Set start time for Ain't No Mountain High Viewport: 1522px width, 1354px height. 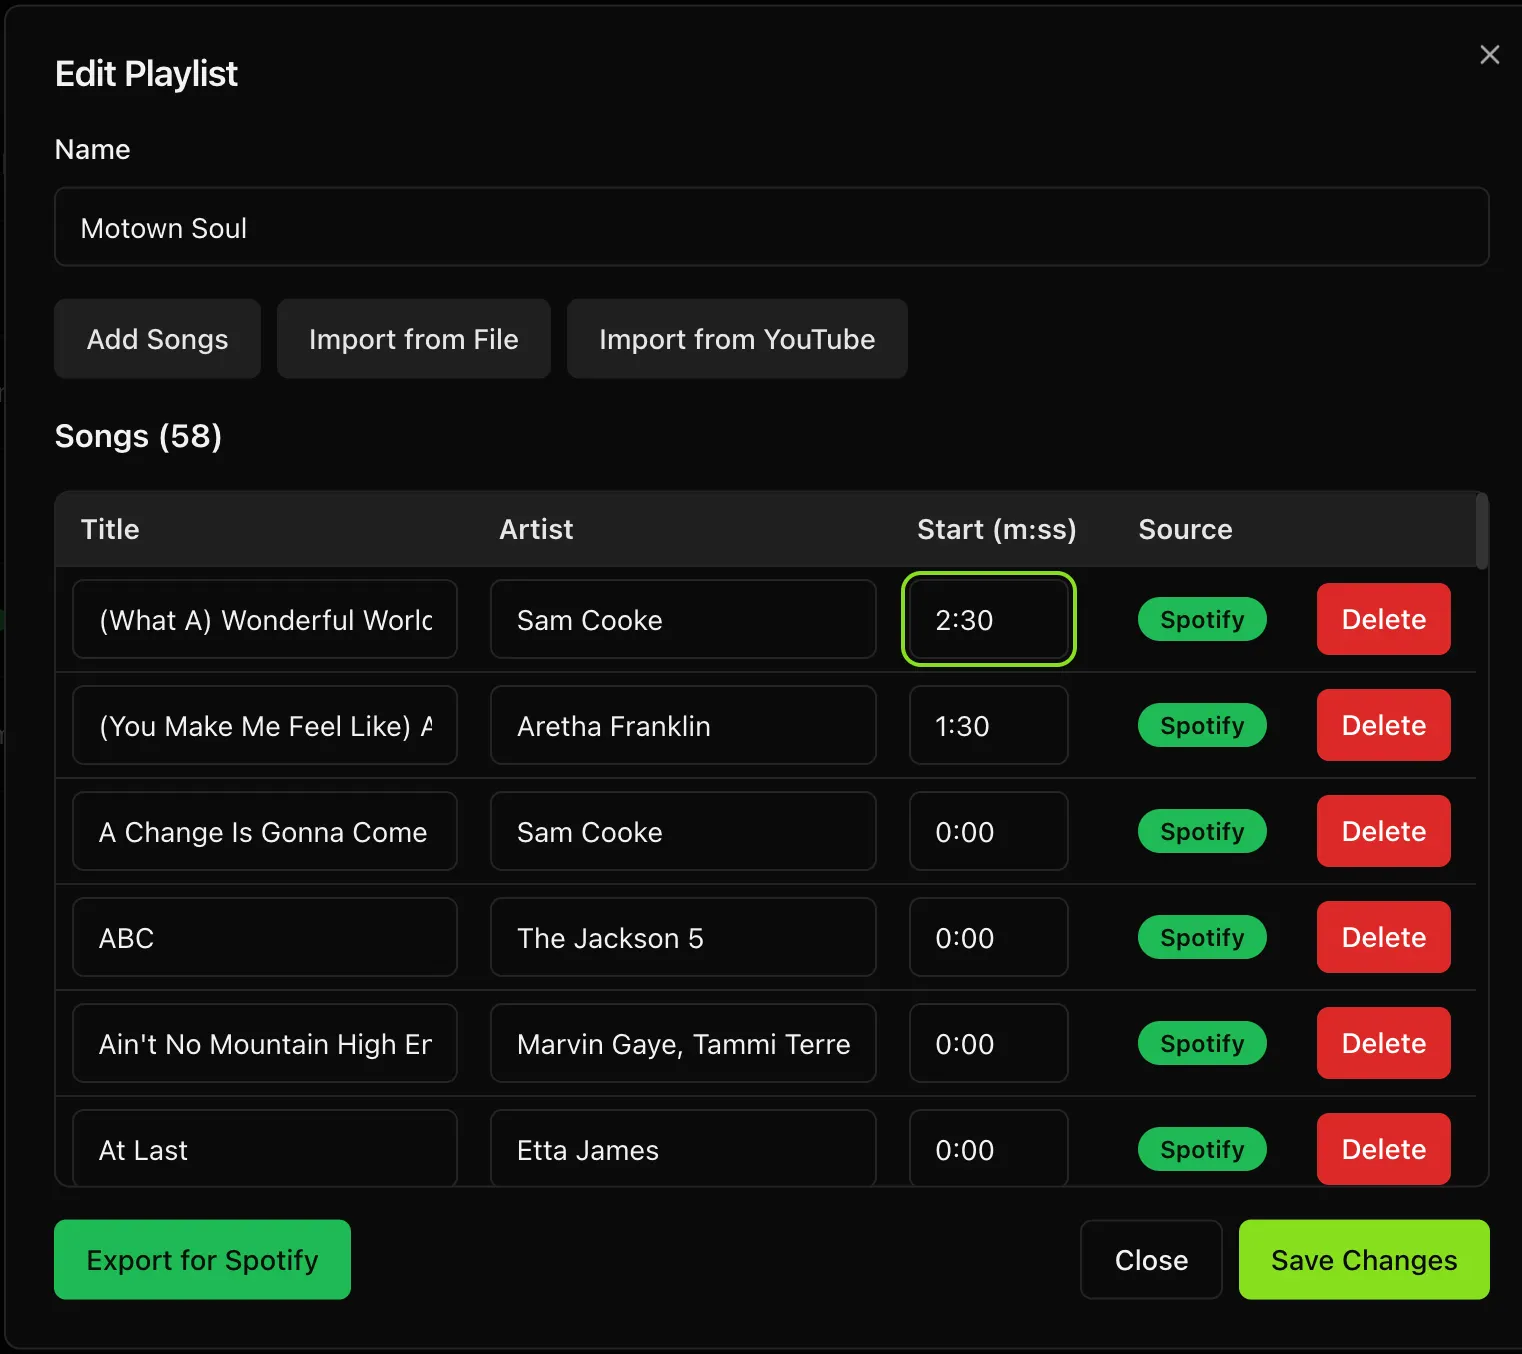click(988, 1043)
